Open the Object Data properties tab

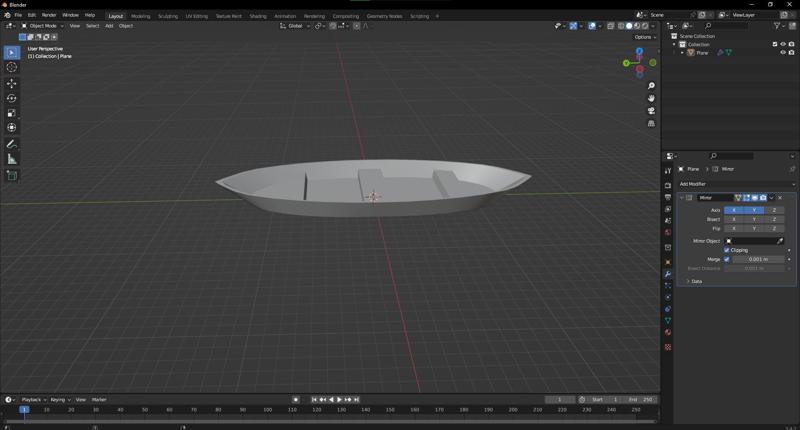(x=668, y=320)
